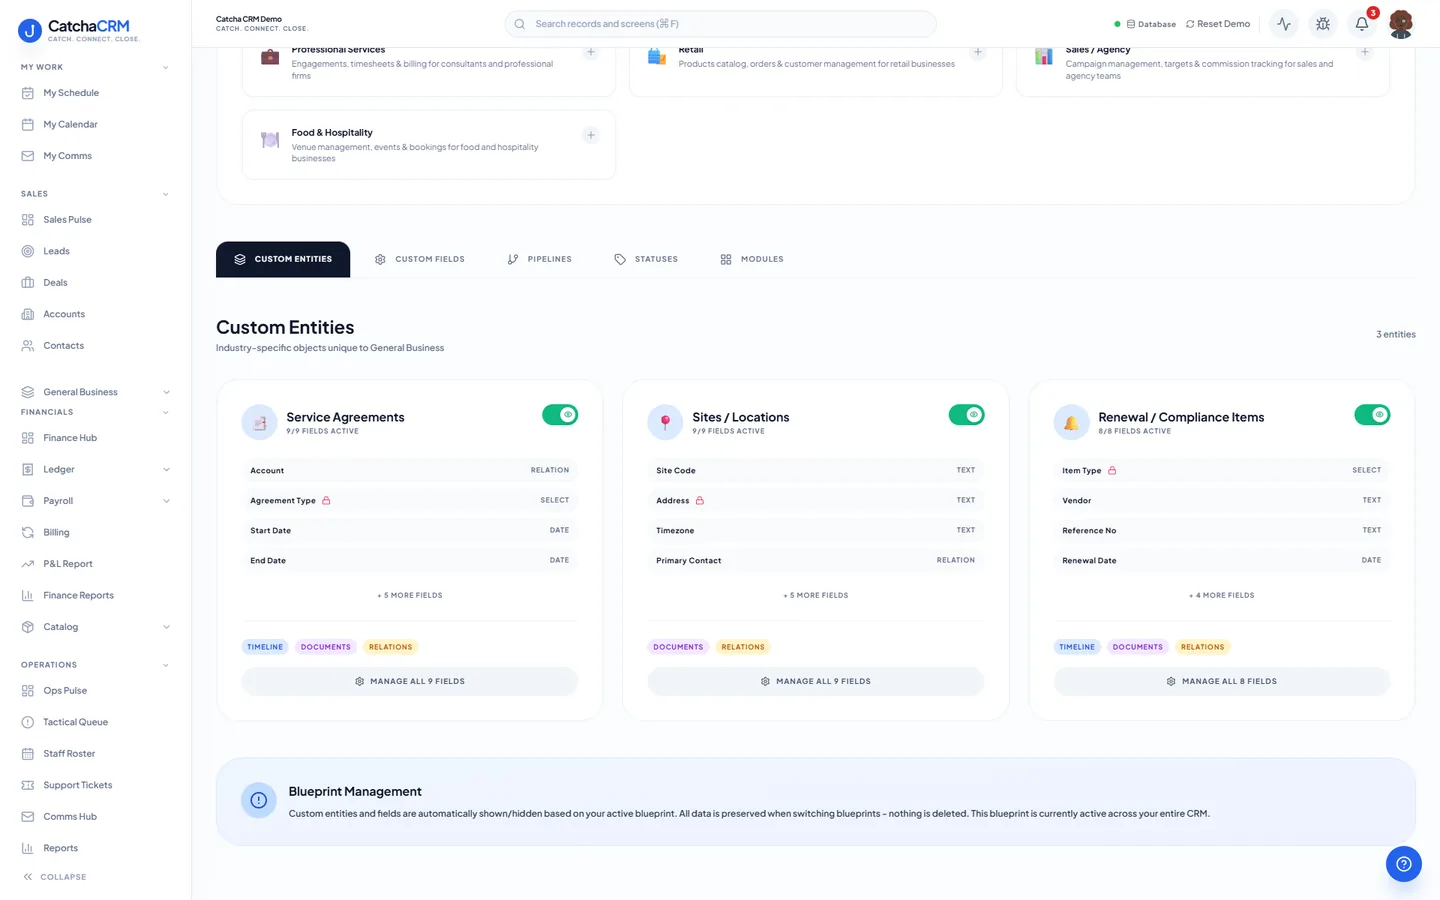The image size is (1440, 900).
Task: Switch to the Custom Fields tab
Action: point(419,259)
